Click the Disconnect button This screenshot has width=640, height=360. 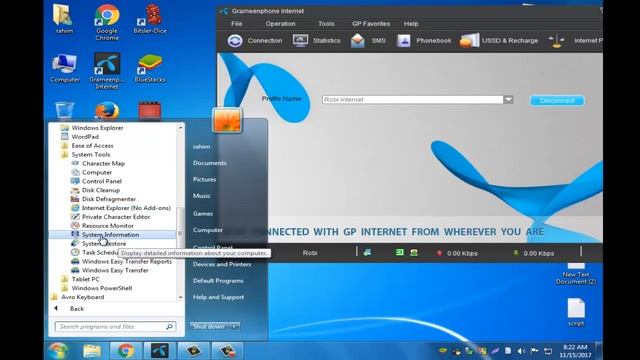(x=557, y=100)
